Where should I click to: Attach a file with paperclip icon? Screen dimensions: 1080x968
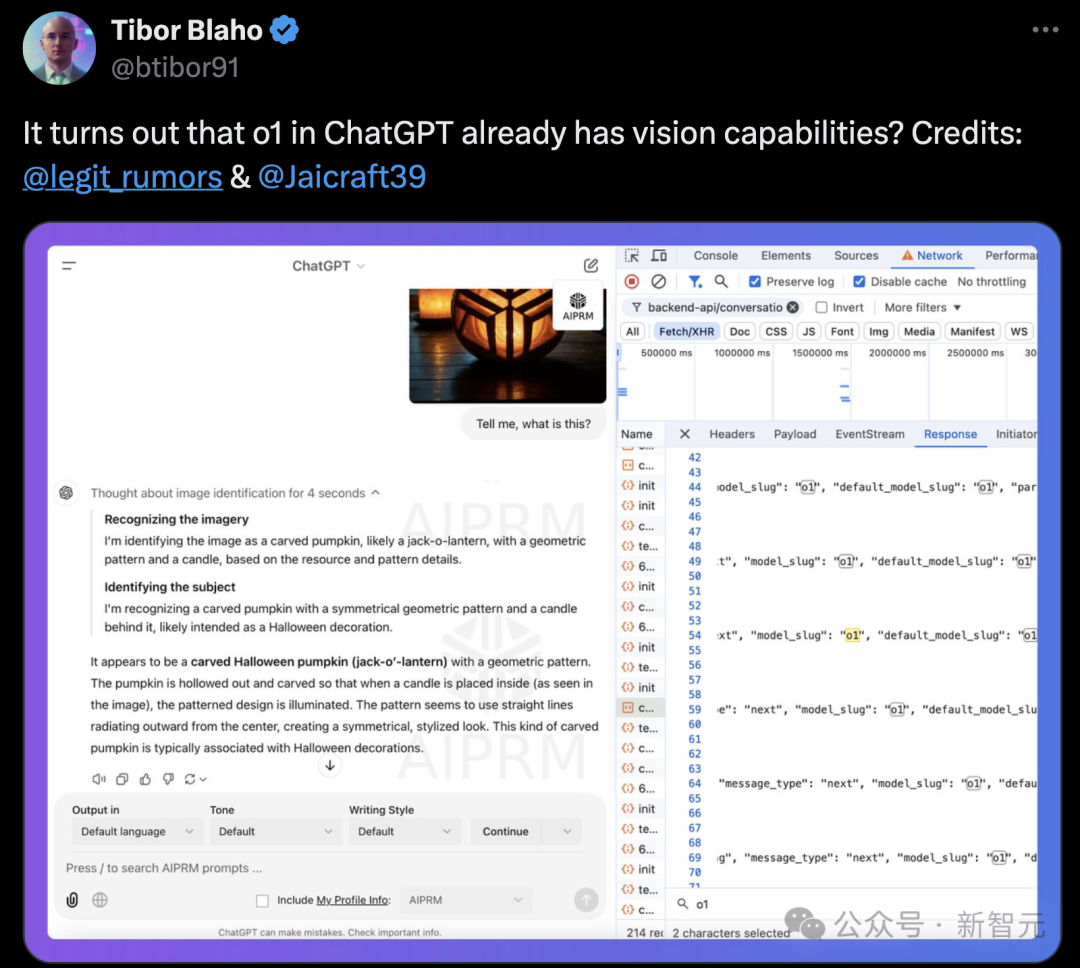point(72,900)
